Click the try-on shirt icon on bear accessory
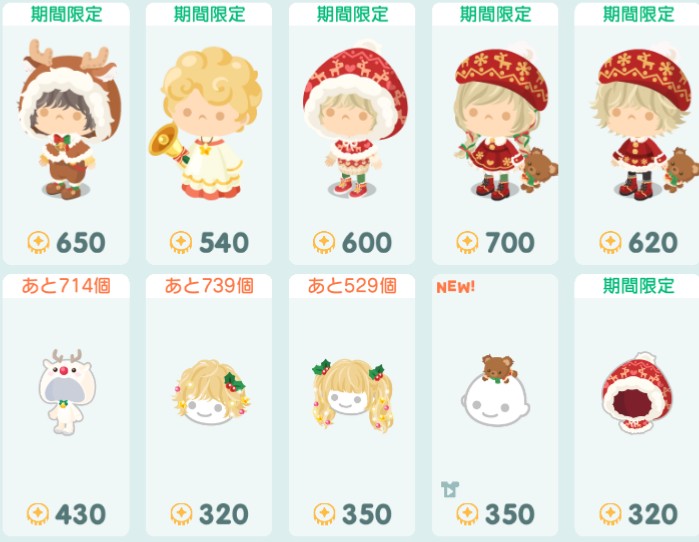The height and width of the screenshot is (542, 699). point(450,489)
